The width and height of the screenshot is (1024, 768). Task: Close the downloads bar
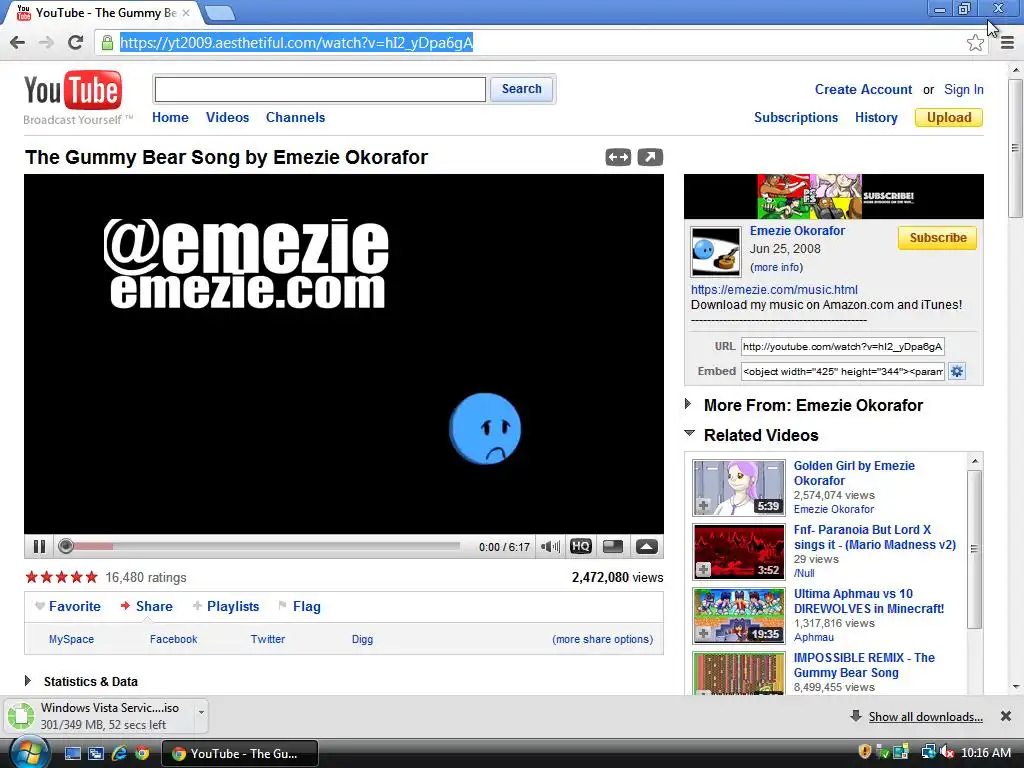point(1006,716)
